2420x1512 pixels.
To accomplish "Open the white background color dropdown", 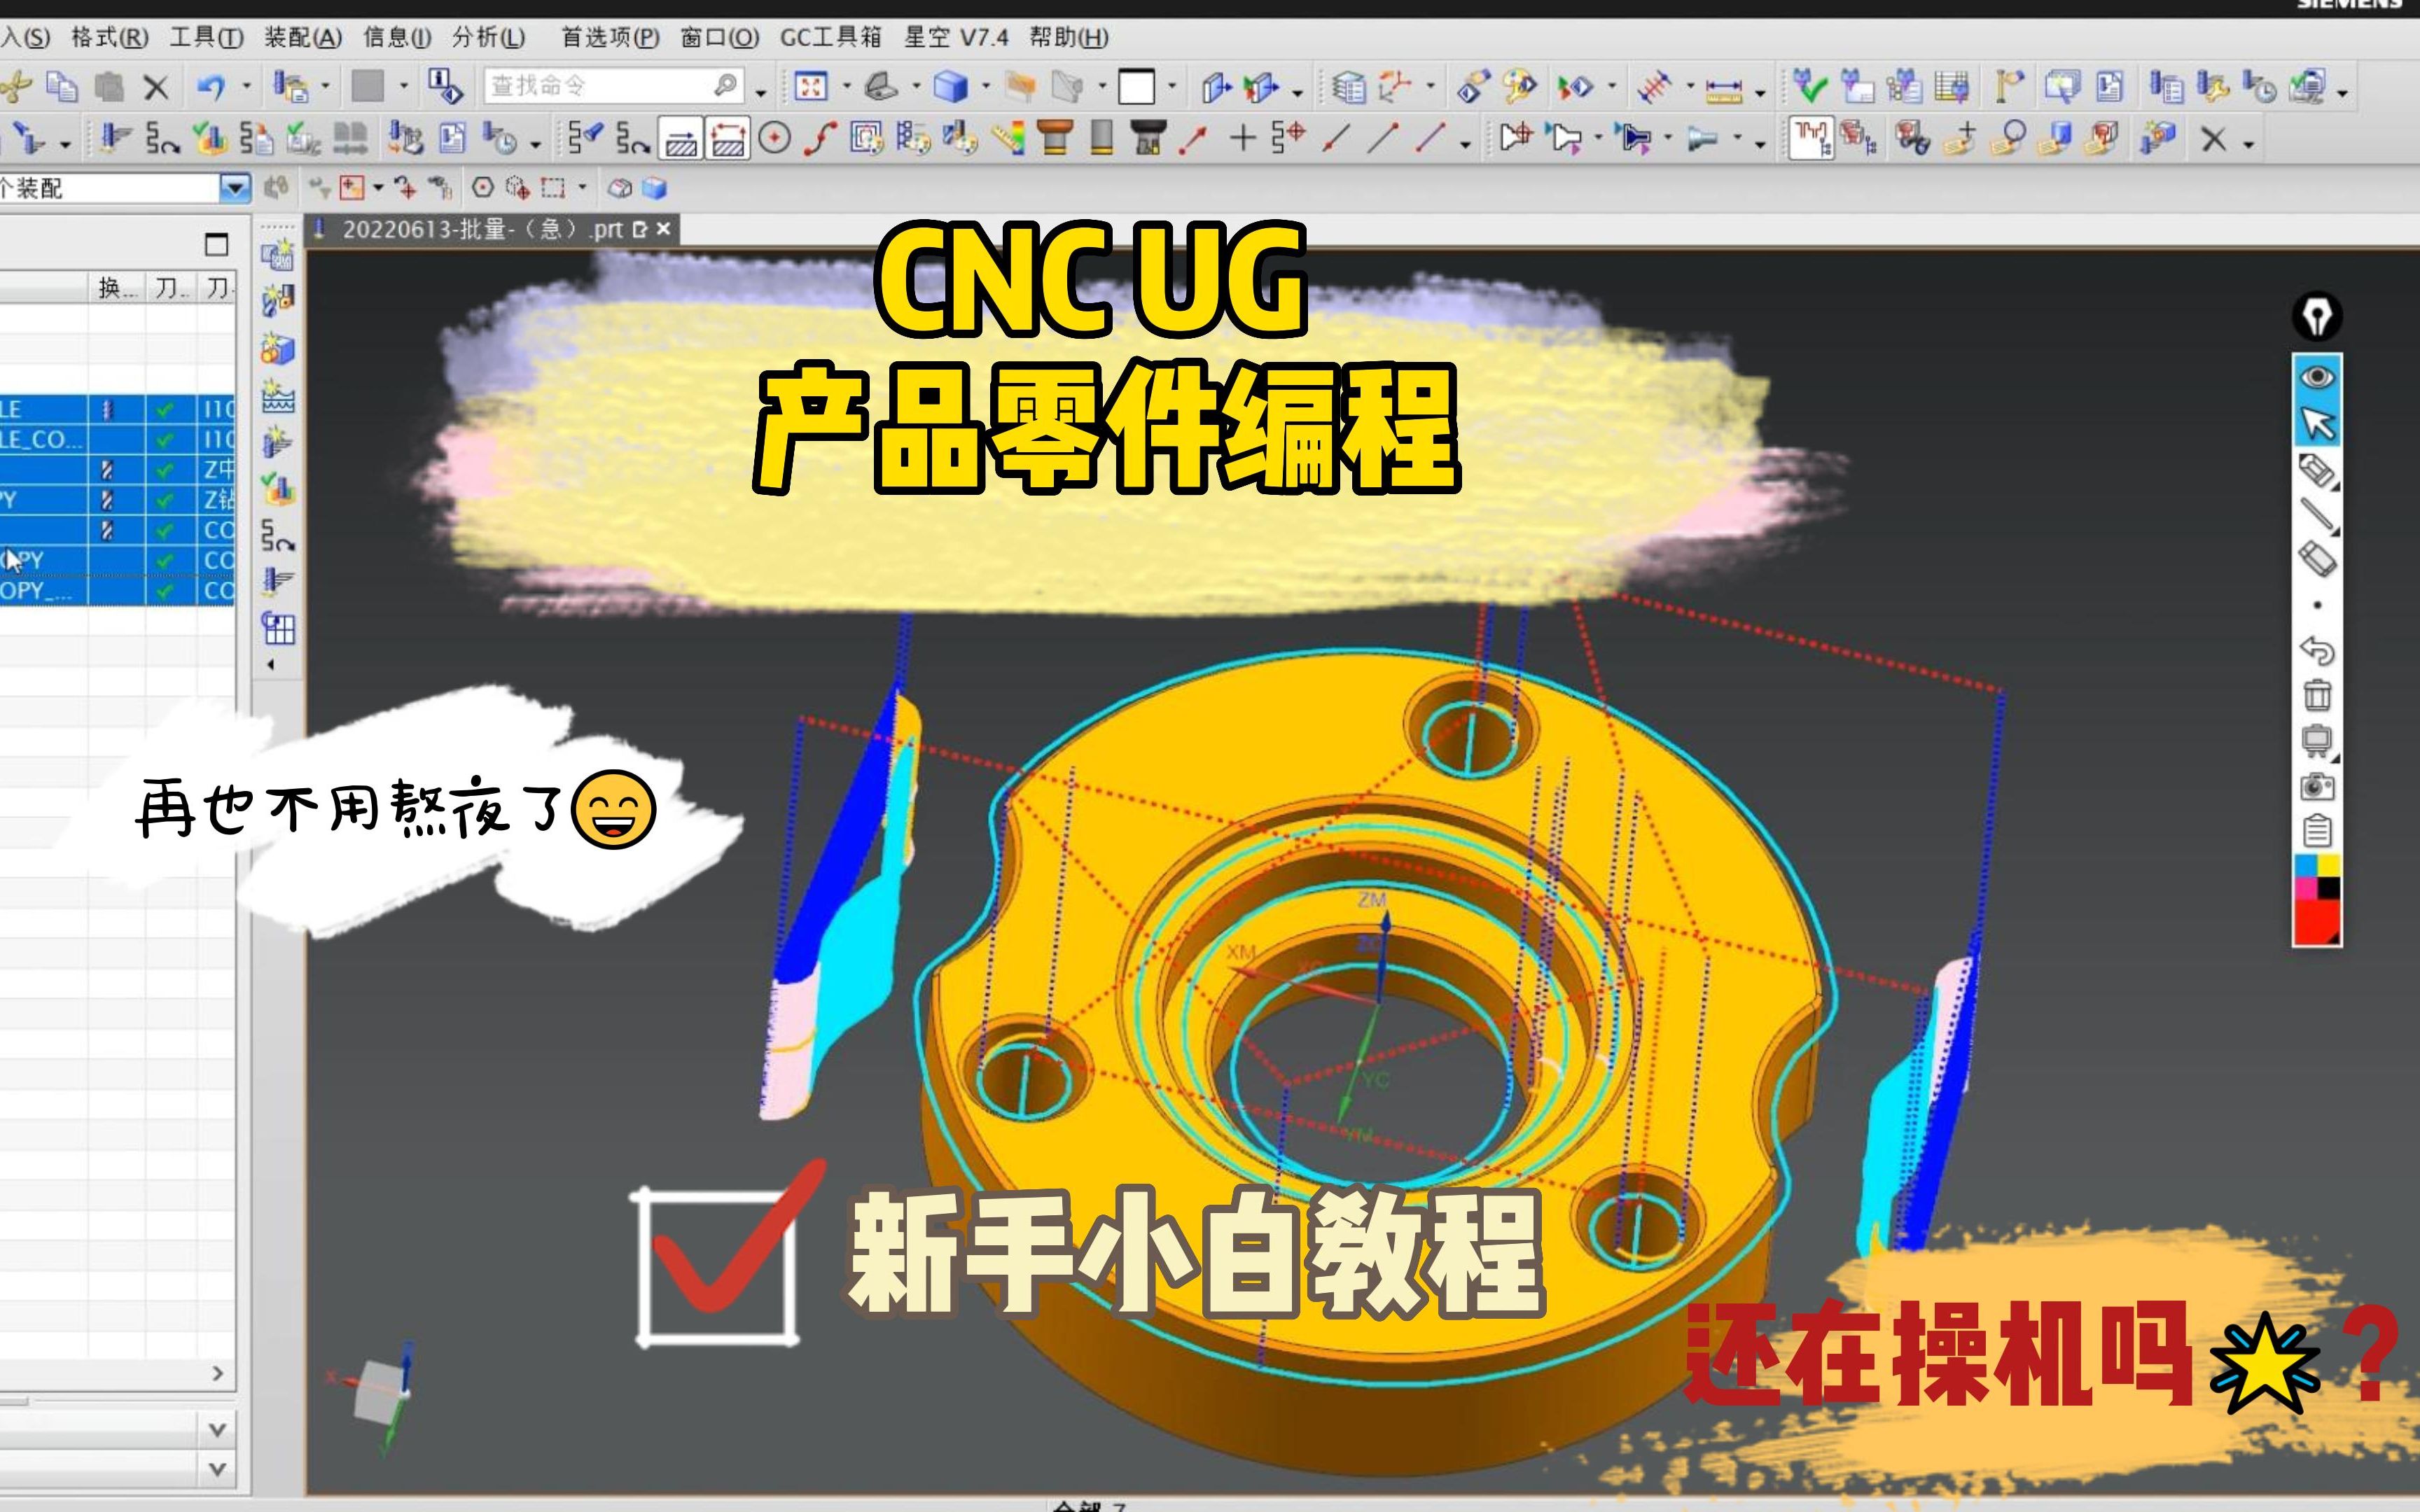I will pyautogui.click(x=1172, y=87).
